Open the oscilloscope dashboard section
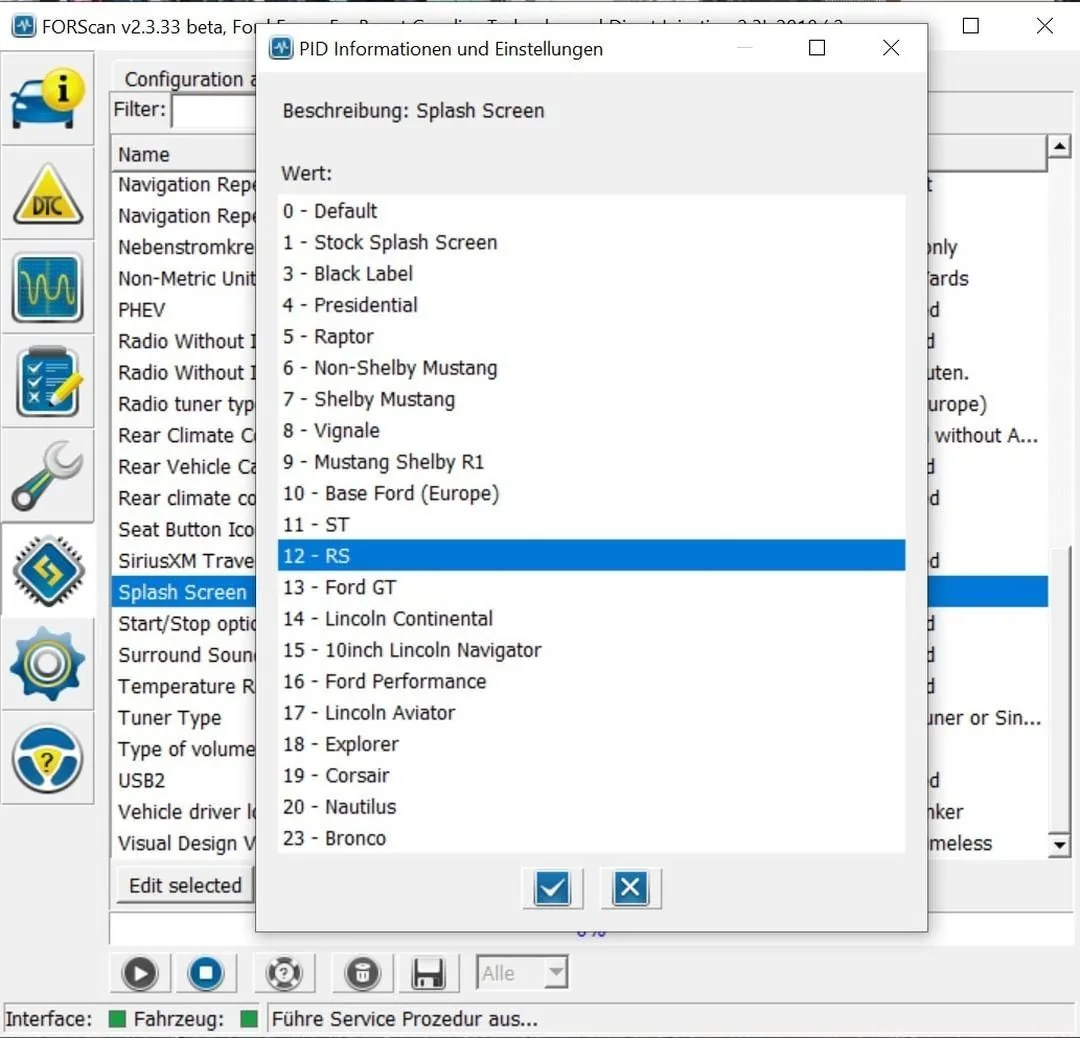The height and width of the screenshot is (1038, 1080). tap(48, 288)
